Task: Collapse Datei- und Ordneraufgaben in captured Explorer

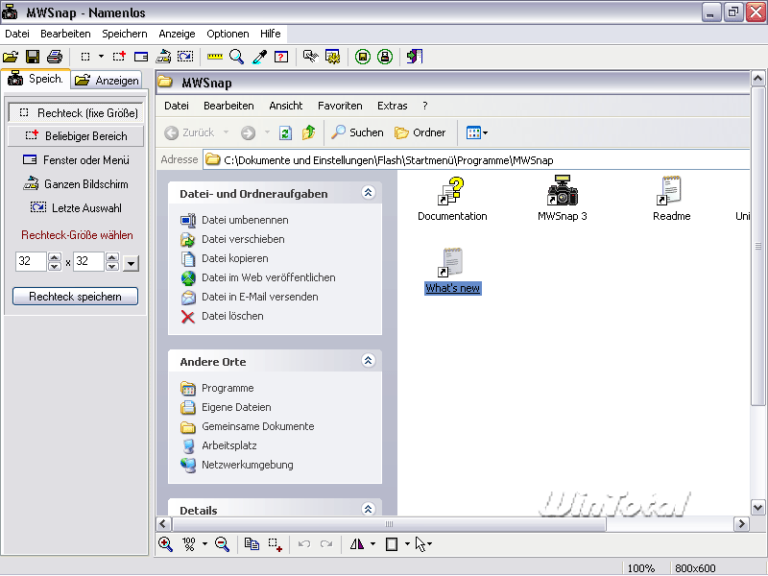Action: [x=368, y=193]
